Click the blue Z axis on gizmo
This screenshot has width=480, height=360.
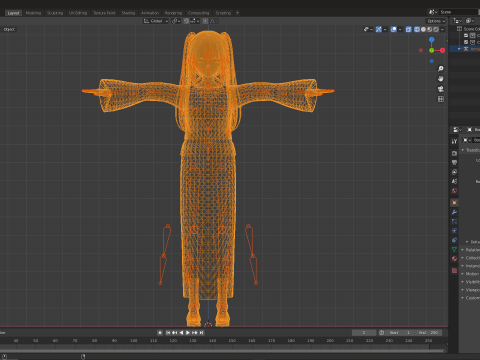pyautogui.click(x=432, y=40)
